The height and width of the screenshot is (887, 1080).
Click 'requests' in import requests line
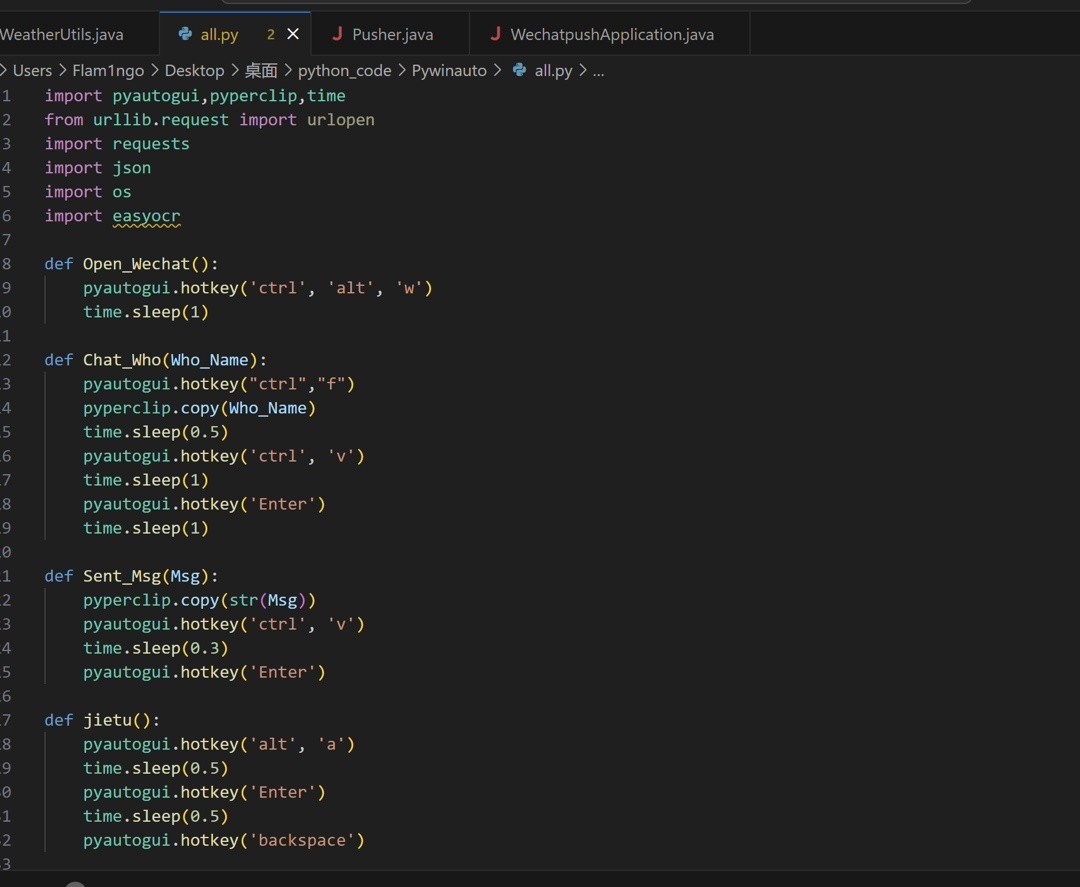click(x=151, y=144)
